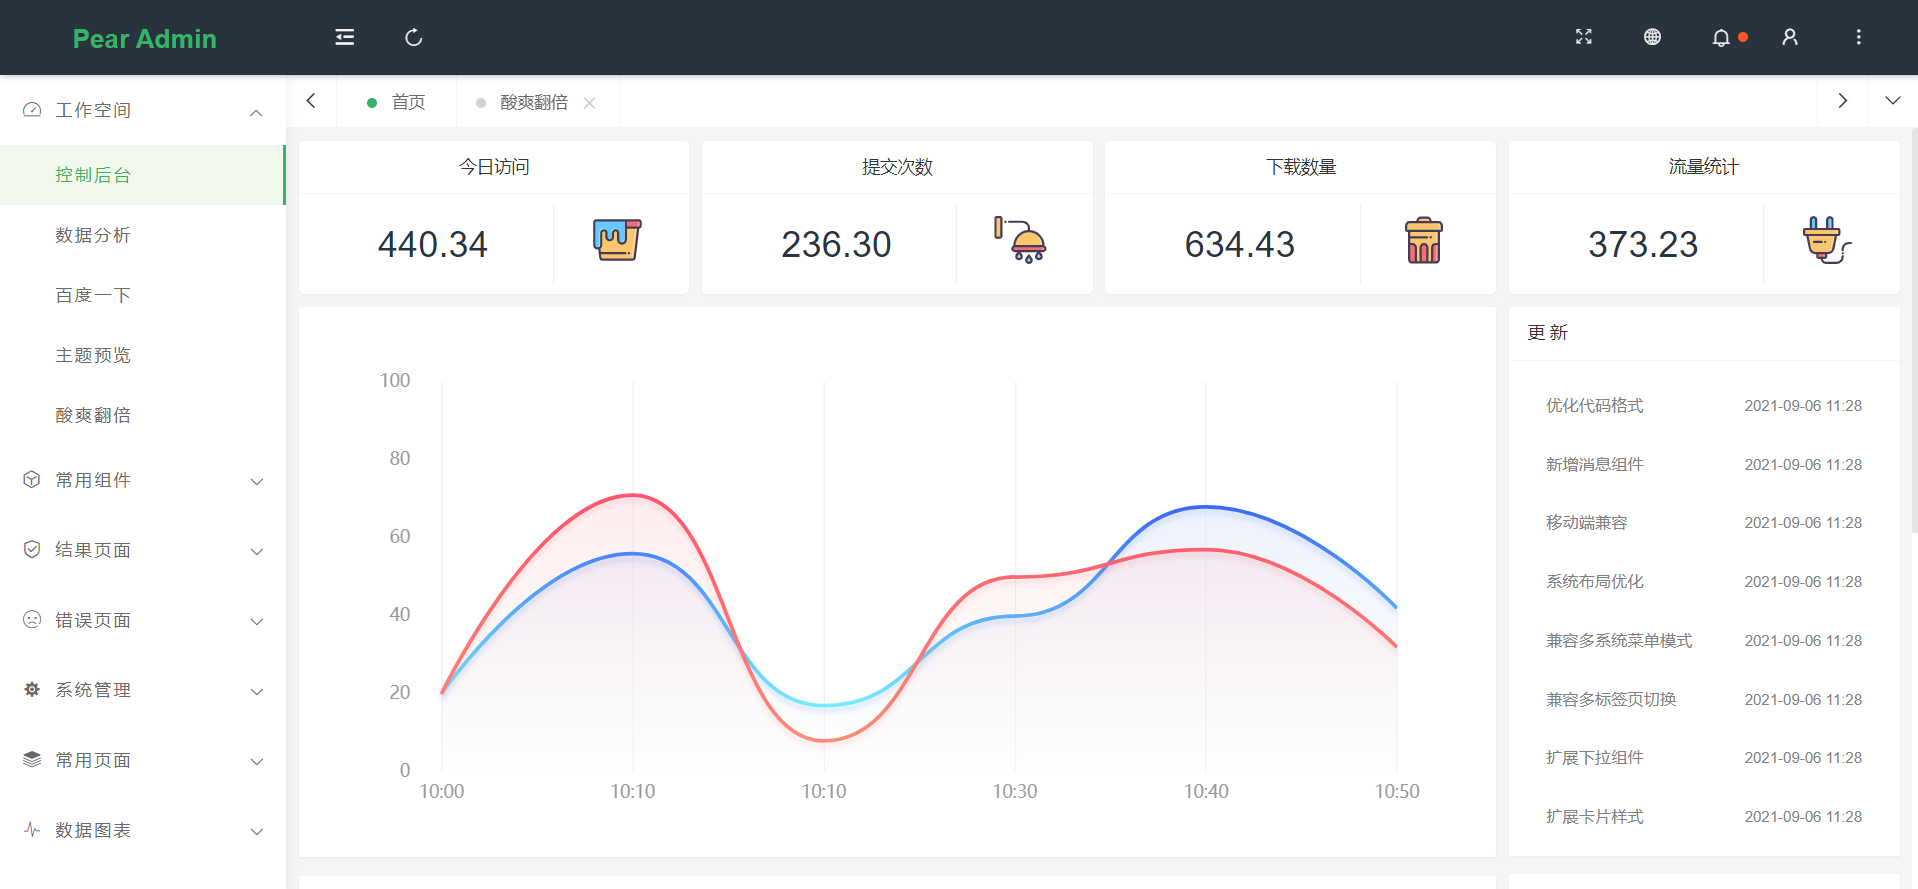Open 酸爽翻倍 in the sidebar
The width and height of the screenshot is (1918, 889).
click(x=143, y=415)
